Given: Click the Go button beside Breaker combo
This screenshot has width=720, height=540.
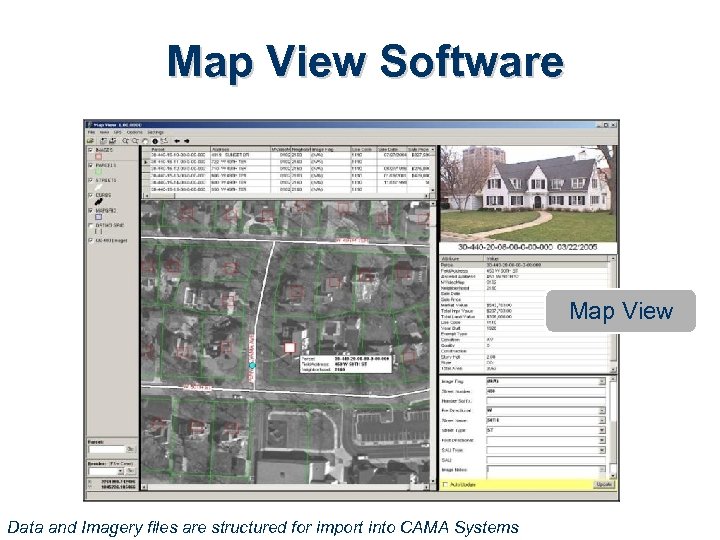Looking at the screenshot, I should point(130,471).
